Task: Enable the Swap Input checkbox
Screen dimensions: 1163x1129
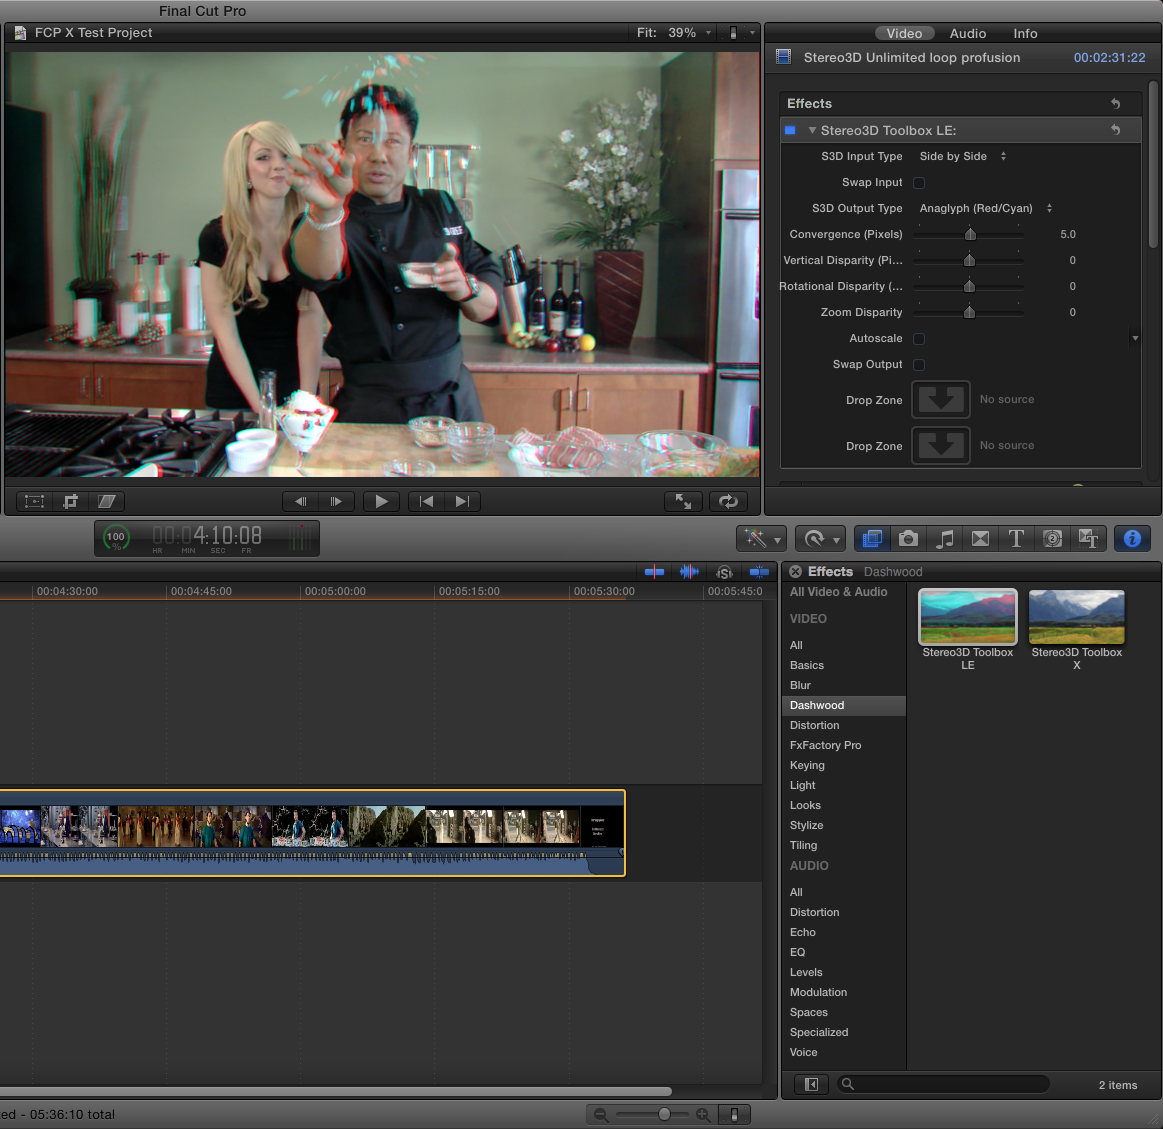Action: 919,183
